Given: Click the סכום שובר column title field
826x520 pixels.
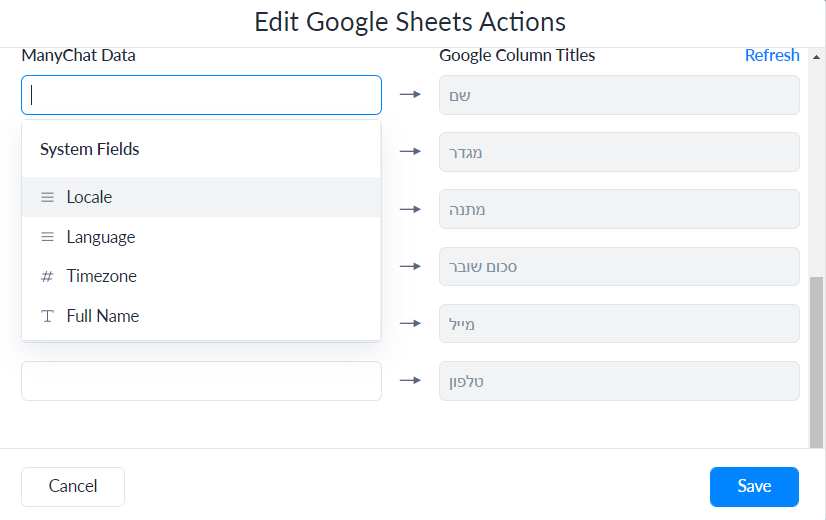Looking at the screenshot, I should [x=619, y=267].
